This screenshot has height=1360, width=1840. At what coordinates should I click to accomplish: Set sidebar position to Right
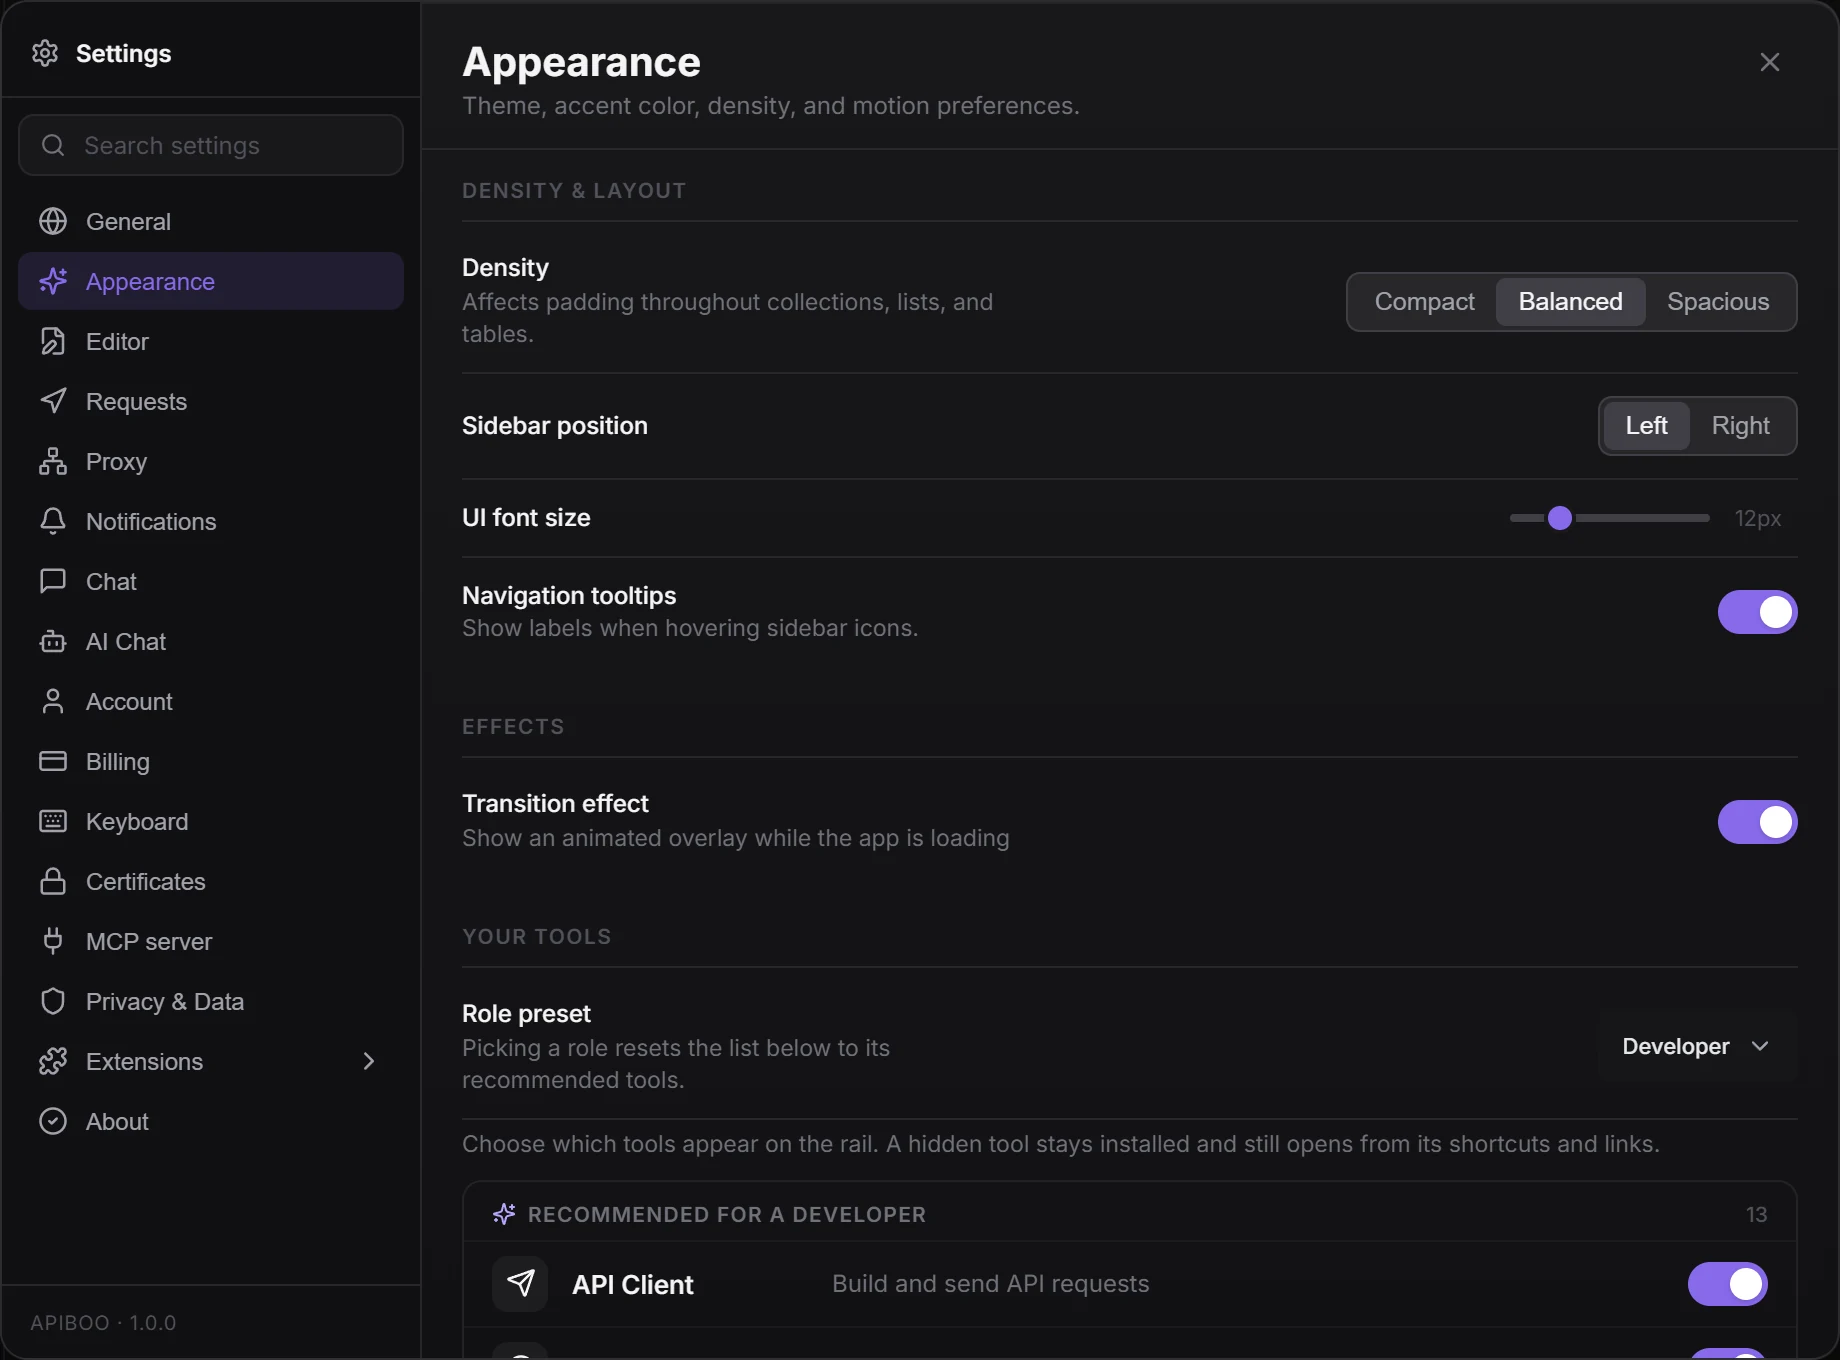(1740, 426)
